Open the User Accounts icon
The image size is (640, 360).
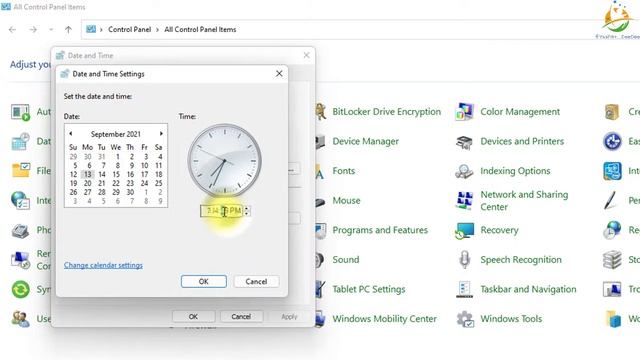coord(20,319)
